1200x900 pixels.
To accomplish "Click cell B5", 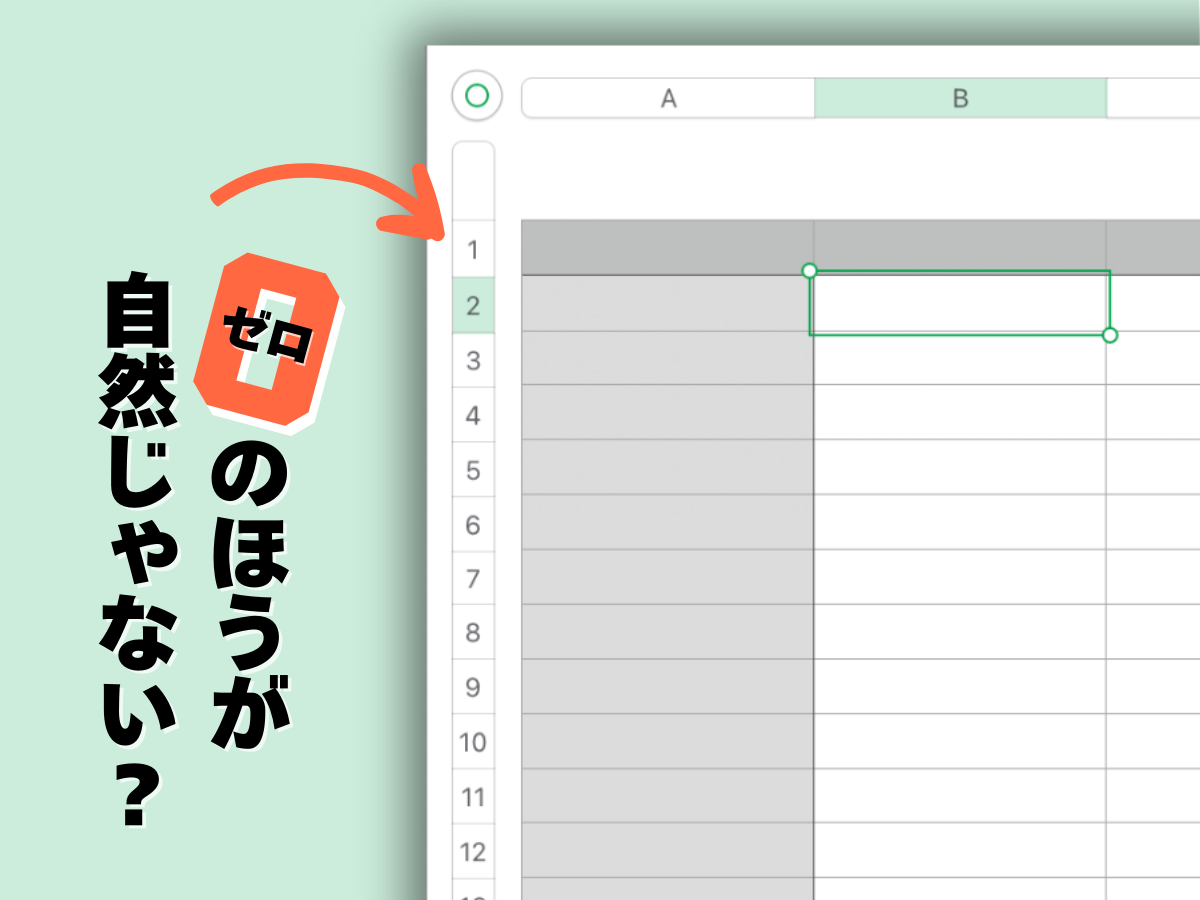I will pos(960,467).
